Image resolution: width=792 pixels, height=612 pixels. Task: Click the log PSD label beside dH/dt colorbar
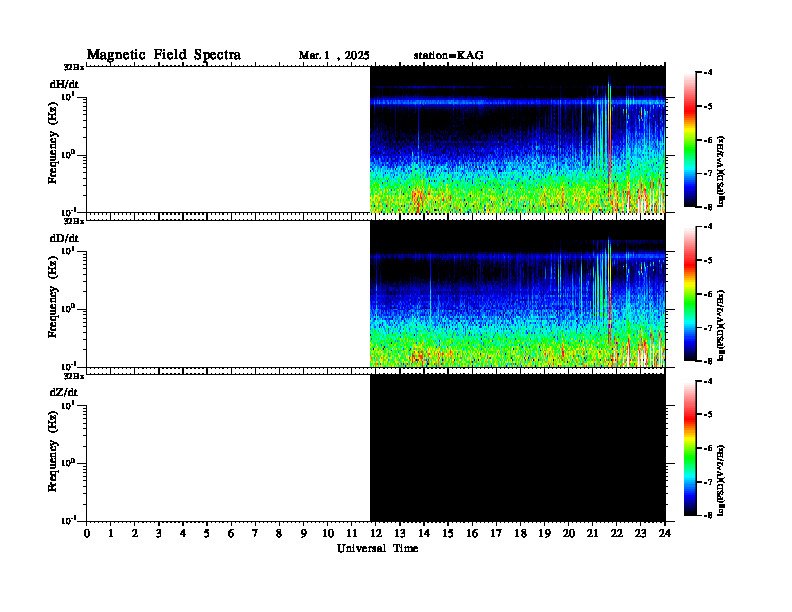pos(721,171)
